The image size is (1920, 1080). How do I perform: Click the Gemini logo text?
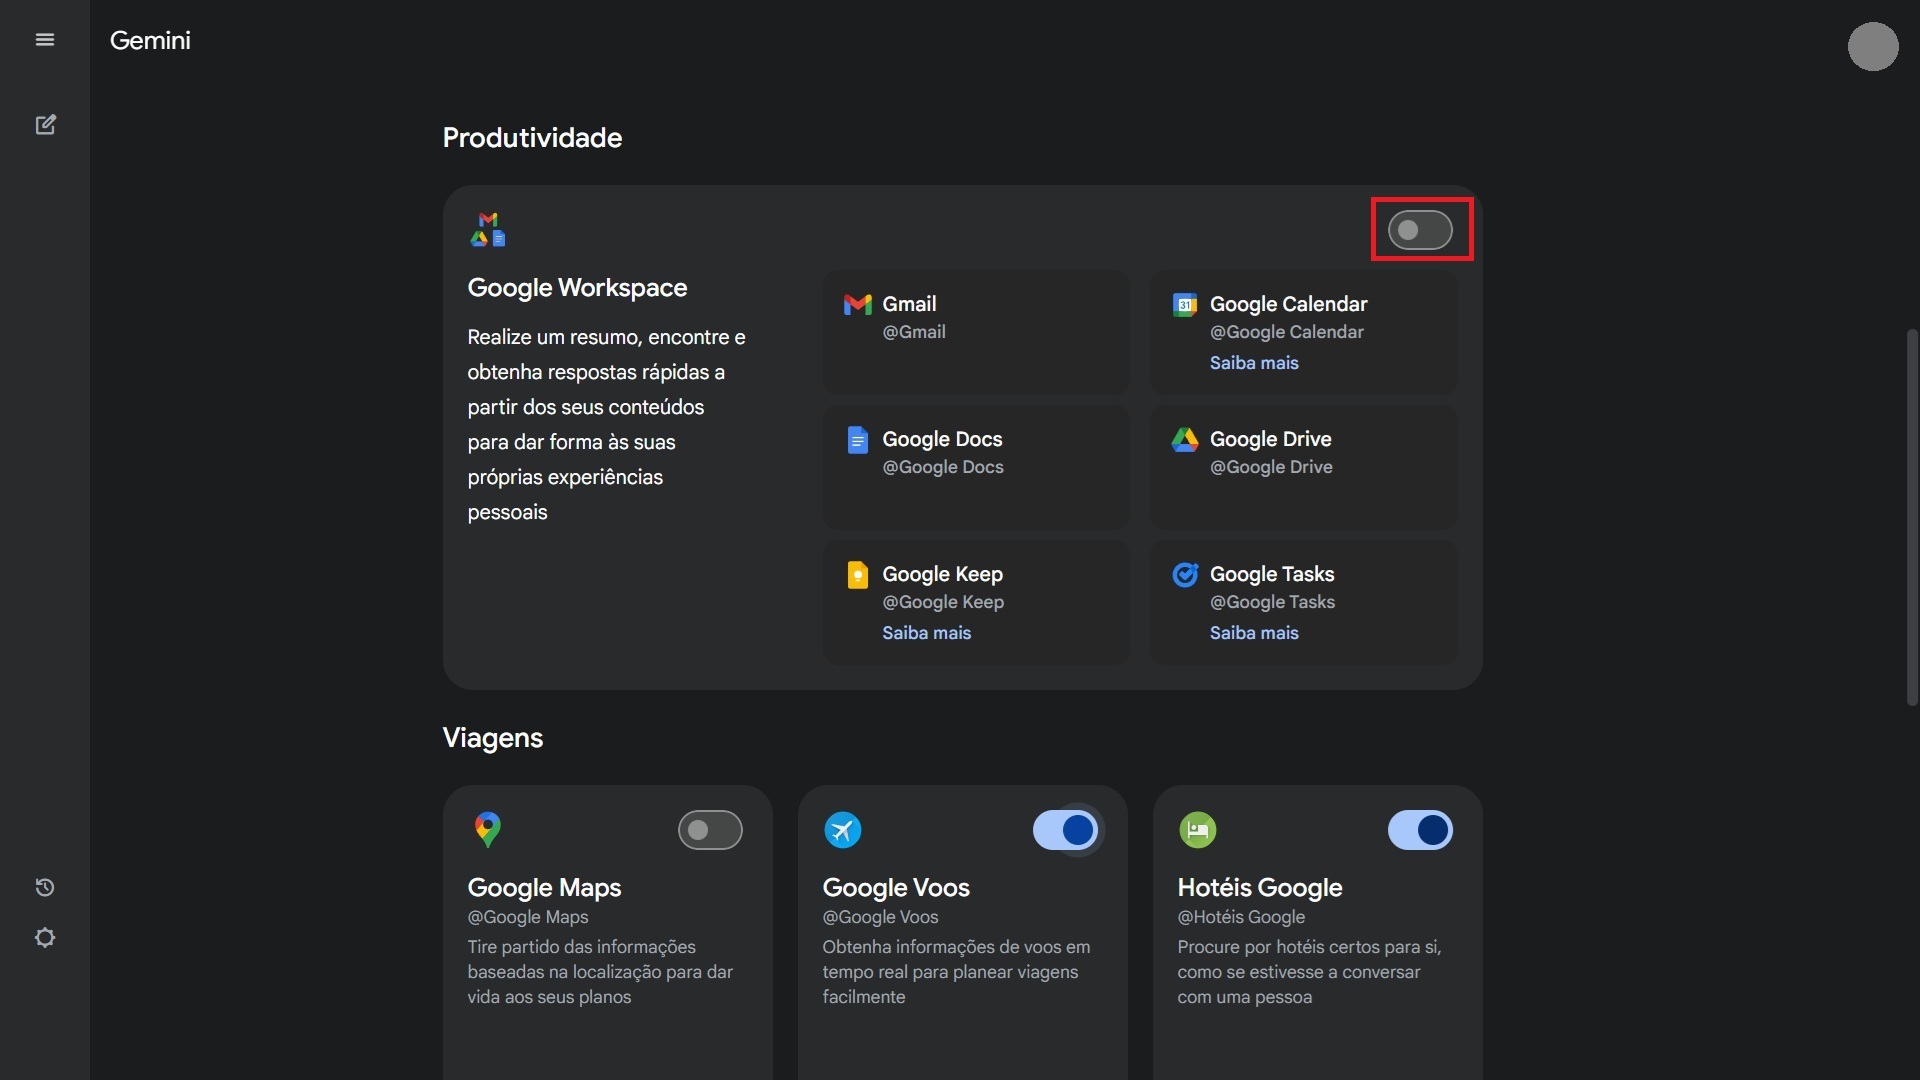pos(150,40)
